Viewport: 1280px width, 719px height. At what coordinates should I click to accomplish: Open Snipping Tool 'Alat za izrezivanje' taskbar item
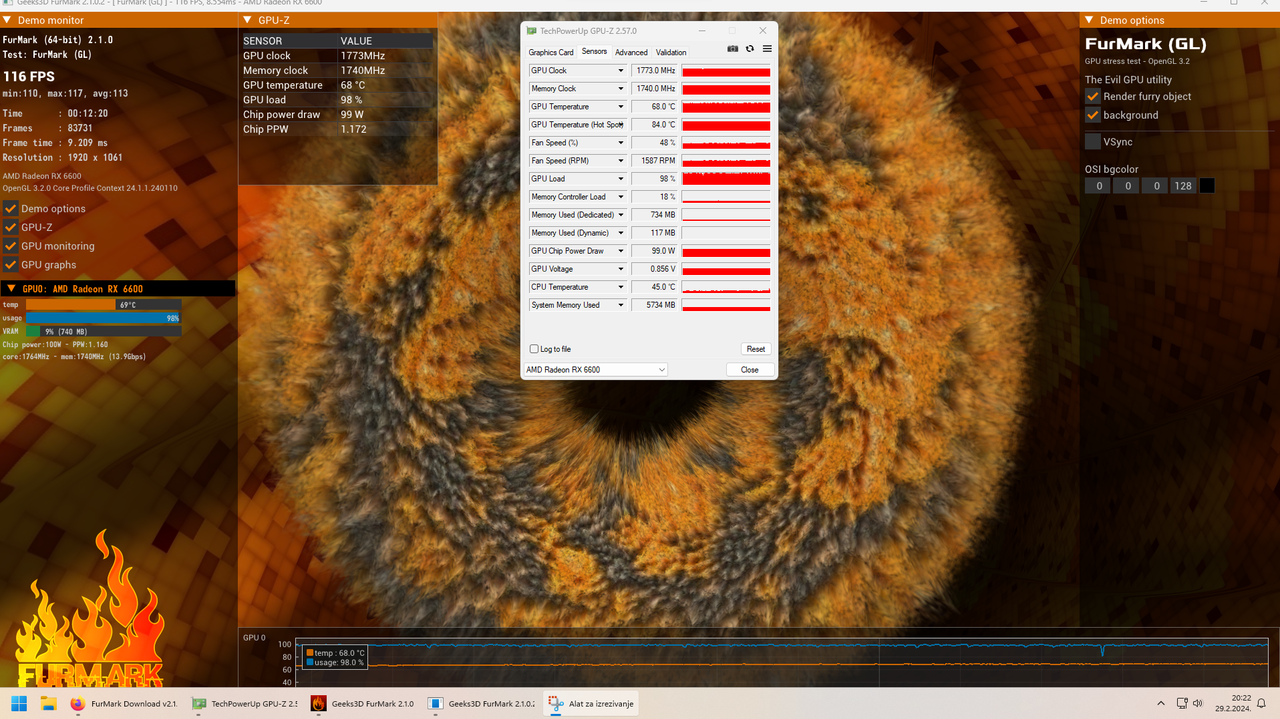pyautogui.click(x=590, y=703)
